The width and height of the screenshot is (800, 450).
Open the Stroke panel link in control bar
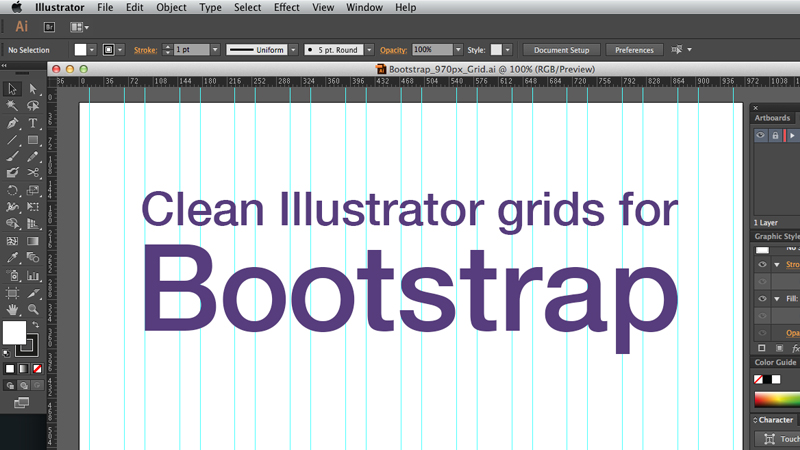(145, 50)
